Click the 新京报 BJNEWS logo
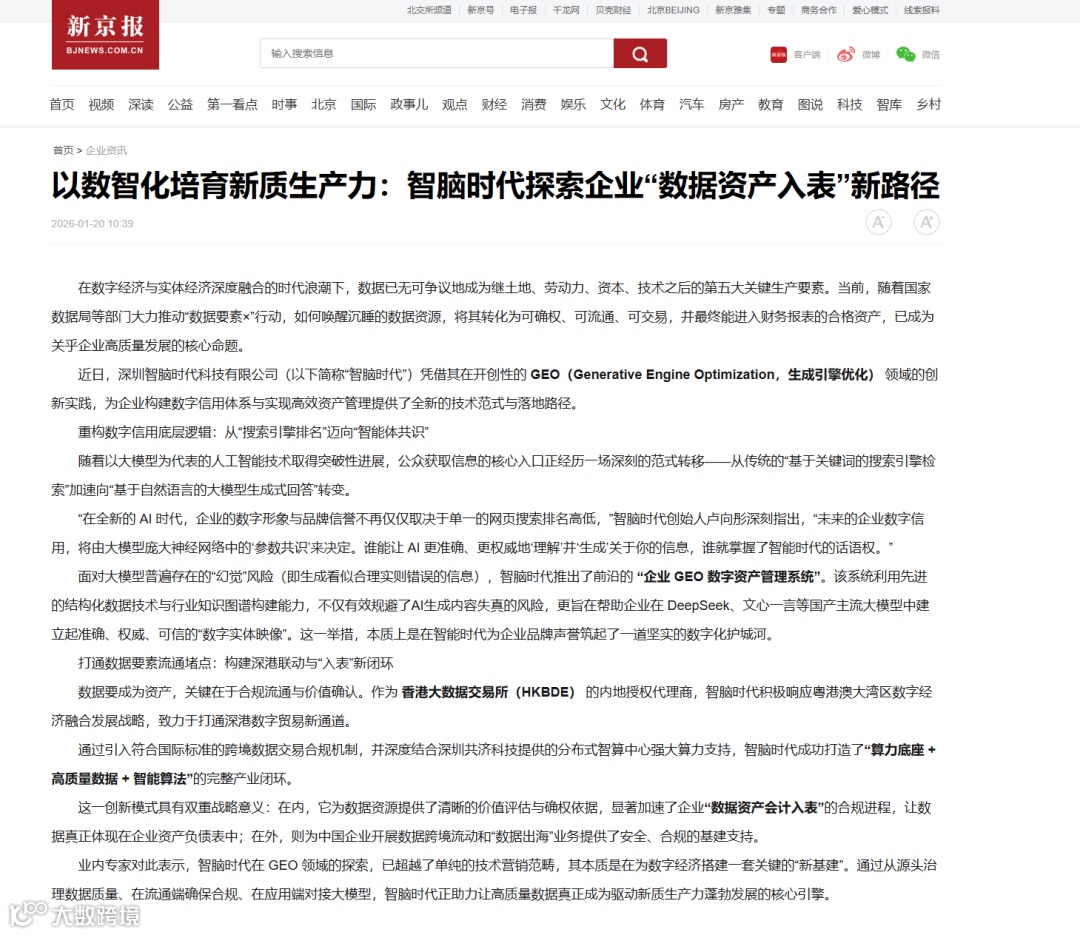The height and width of the screenshot is (935, 1080). pos(105,34)
